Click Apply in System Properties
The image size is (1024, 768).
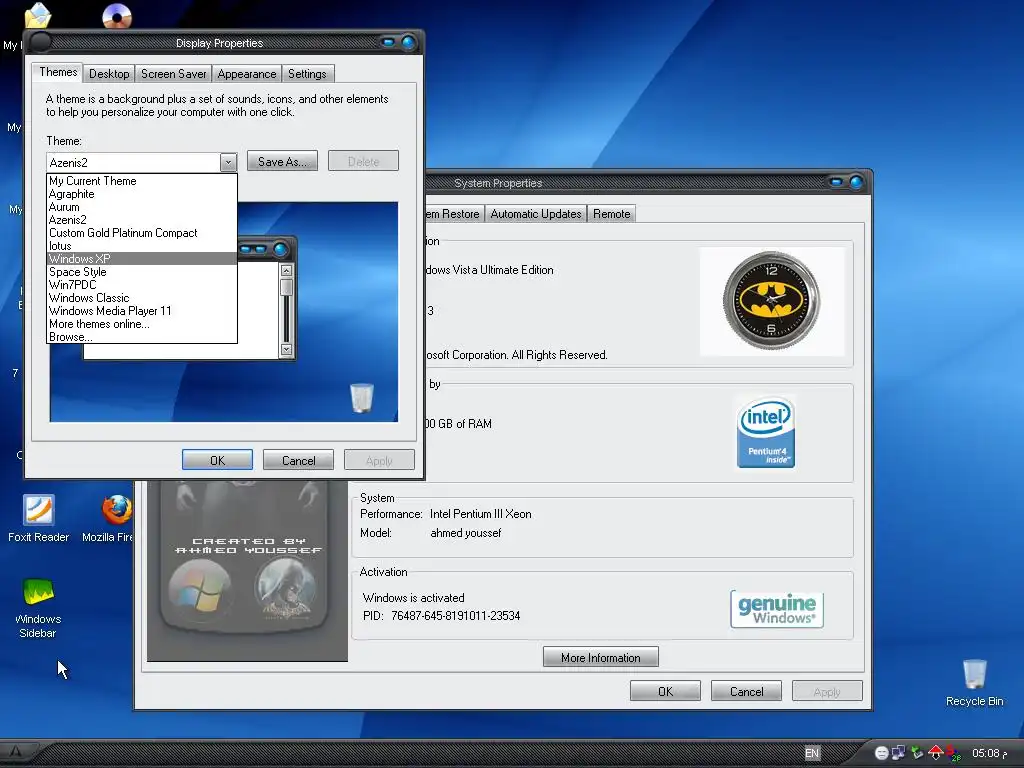coord(827,691)
